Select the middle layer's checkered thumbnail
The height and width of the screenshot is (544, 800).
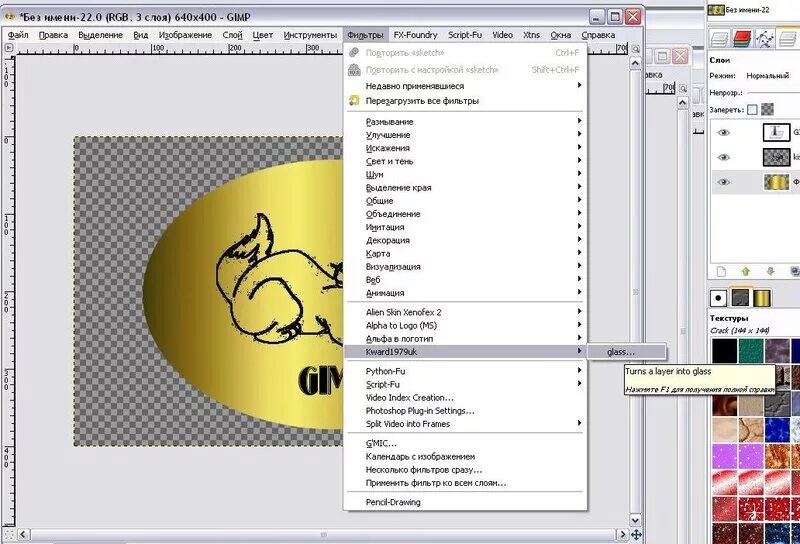(776, 157)
